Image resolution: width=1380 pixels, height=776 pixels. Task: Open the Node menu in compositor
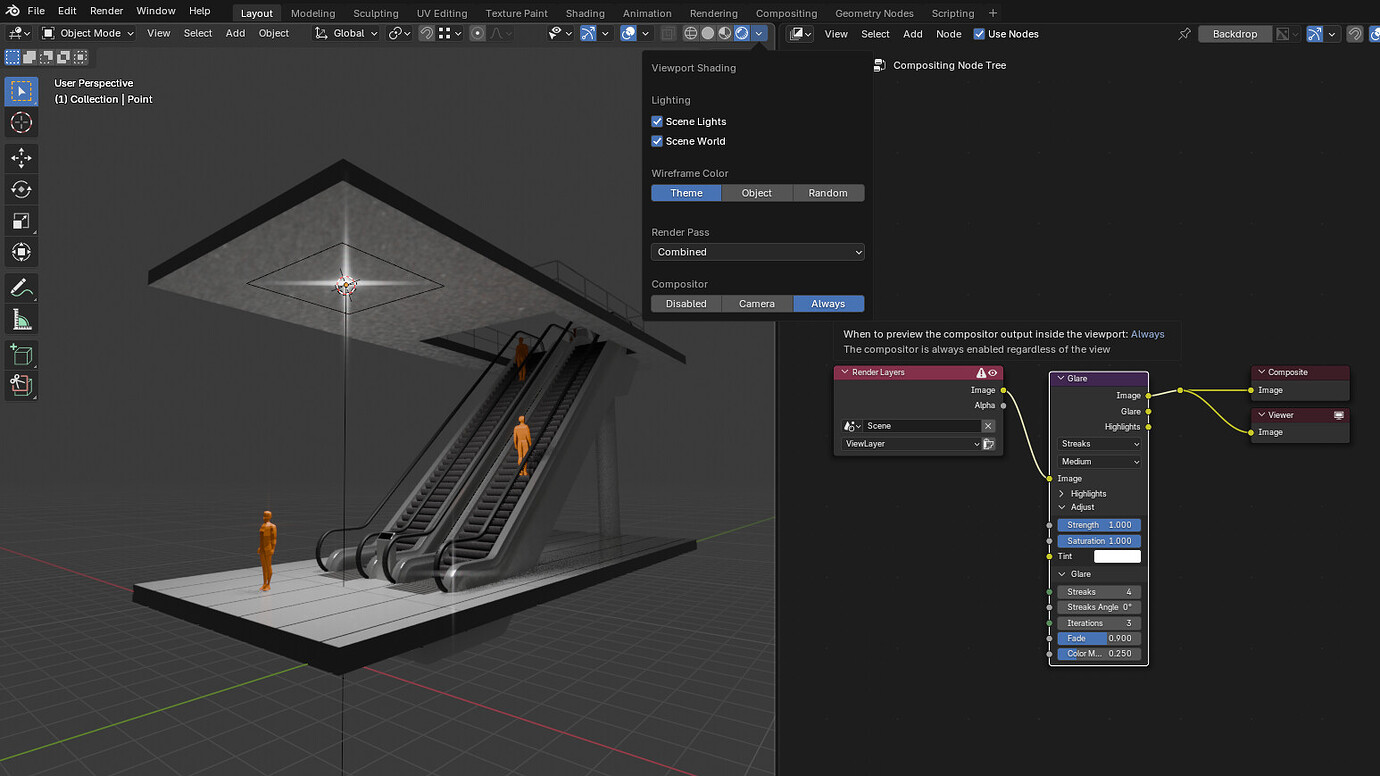click(x=948, y=34)
